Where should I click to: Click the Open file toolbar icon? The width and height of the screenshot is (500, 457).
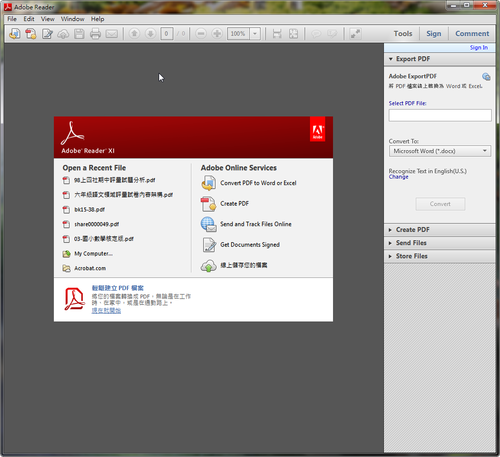(x=15, y=34)
